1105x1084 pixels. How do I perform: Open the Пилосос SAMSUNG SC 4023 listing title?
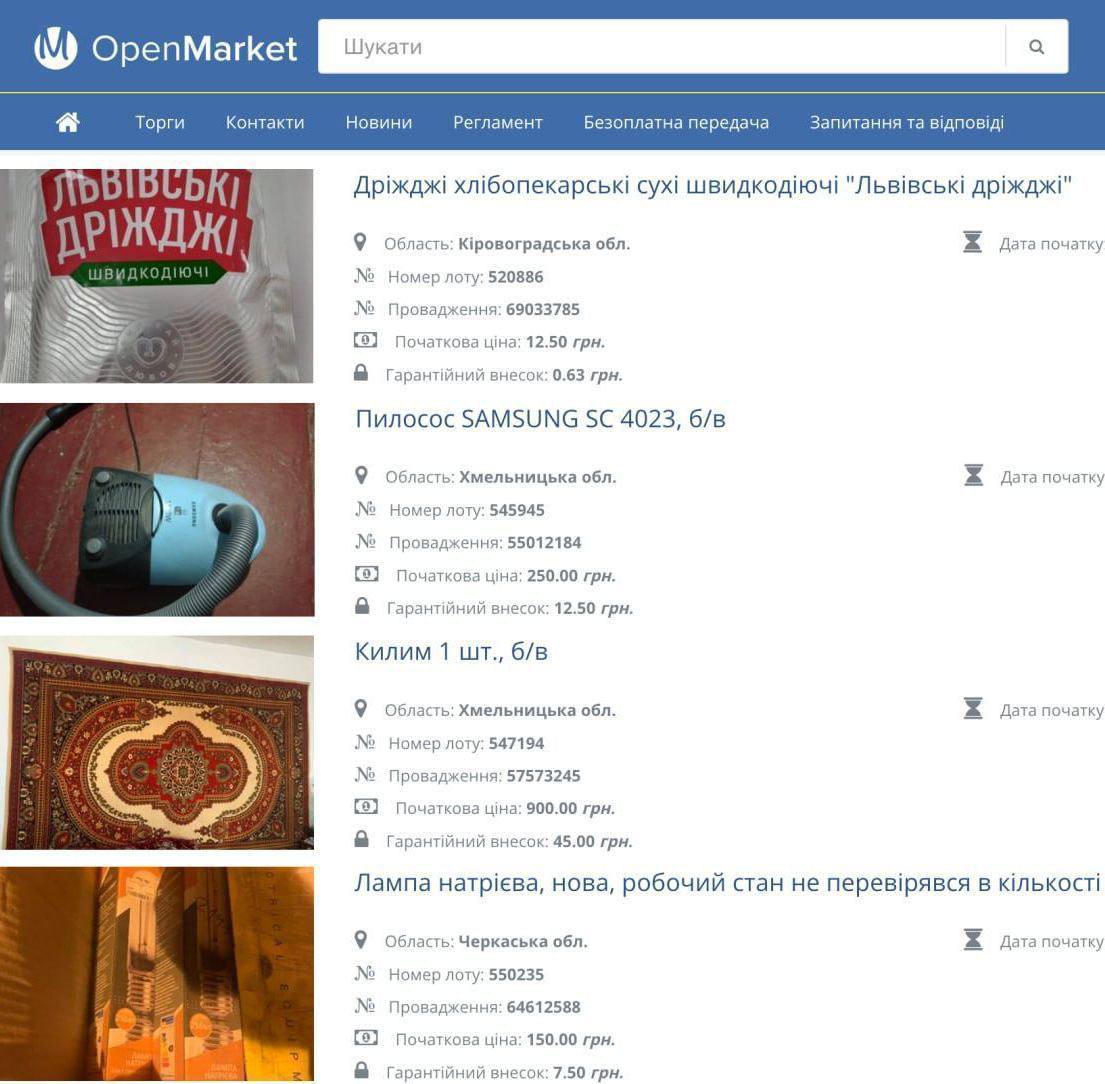541,419
